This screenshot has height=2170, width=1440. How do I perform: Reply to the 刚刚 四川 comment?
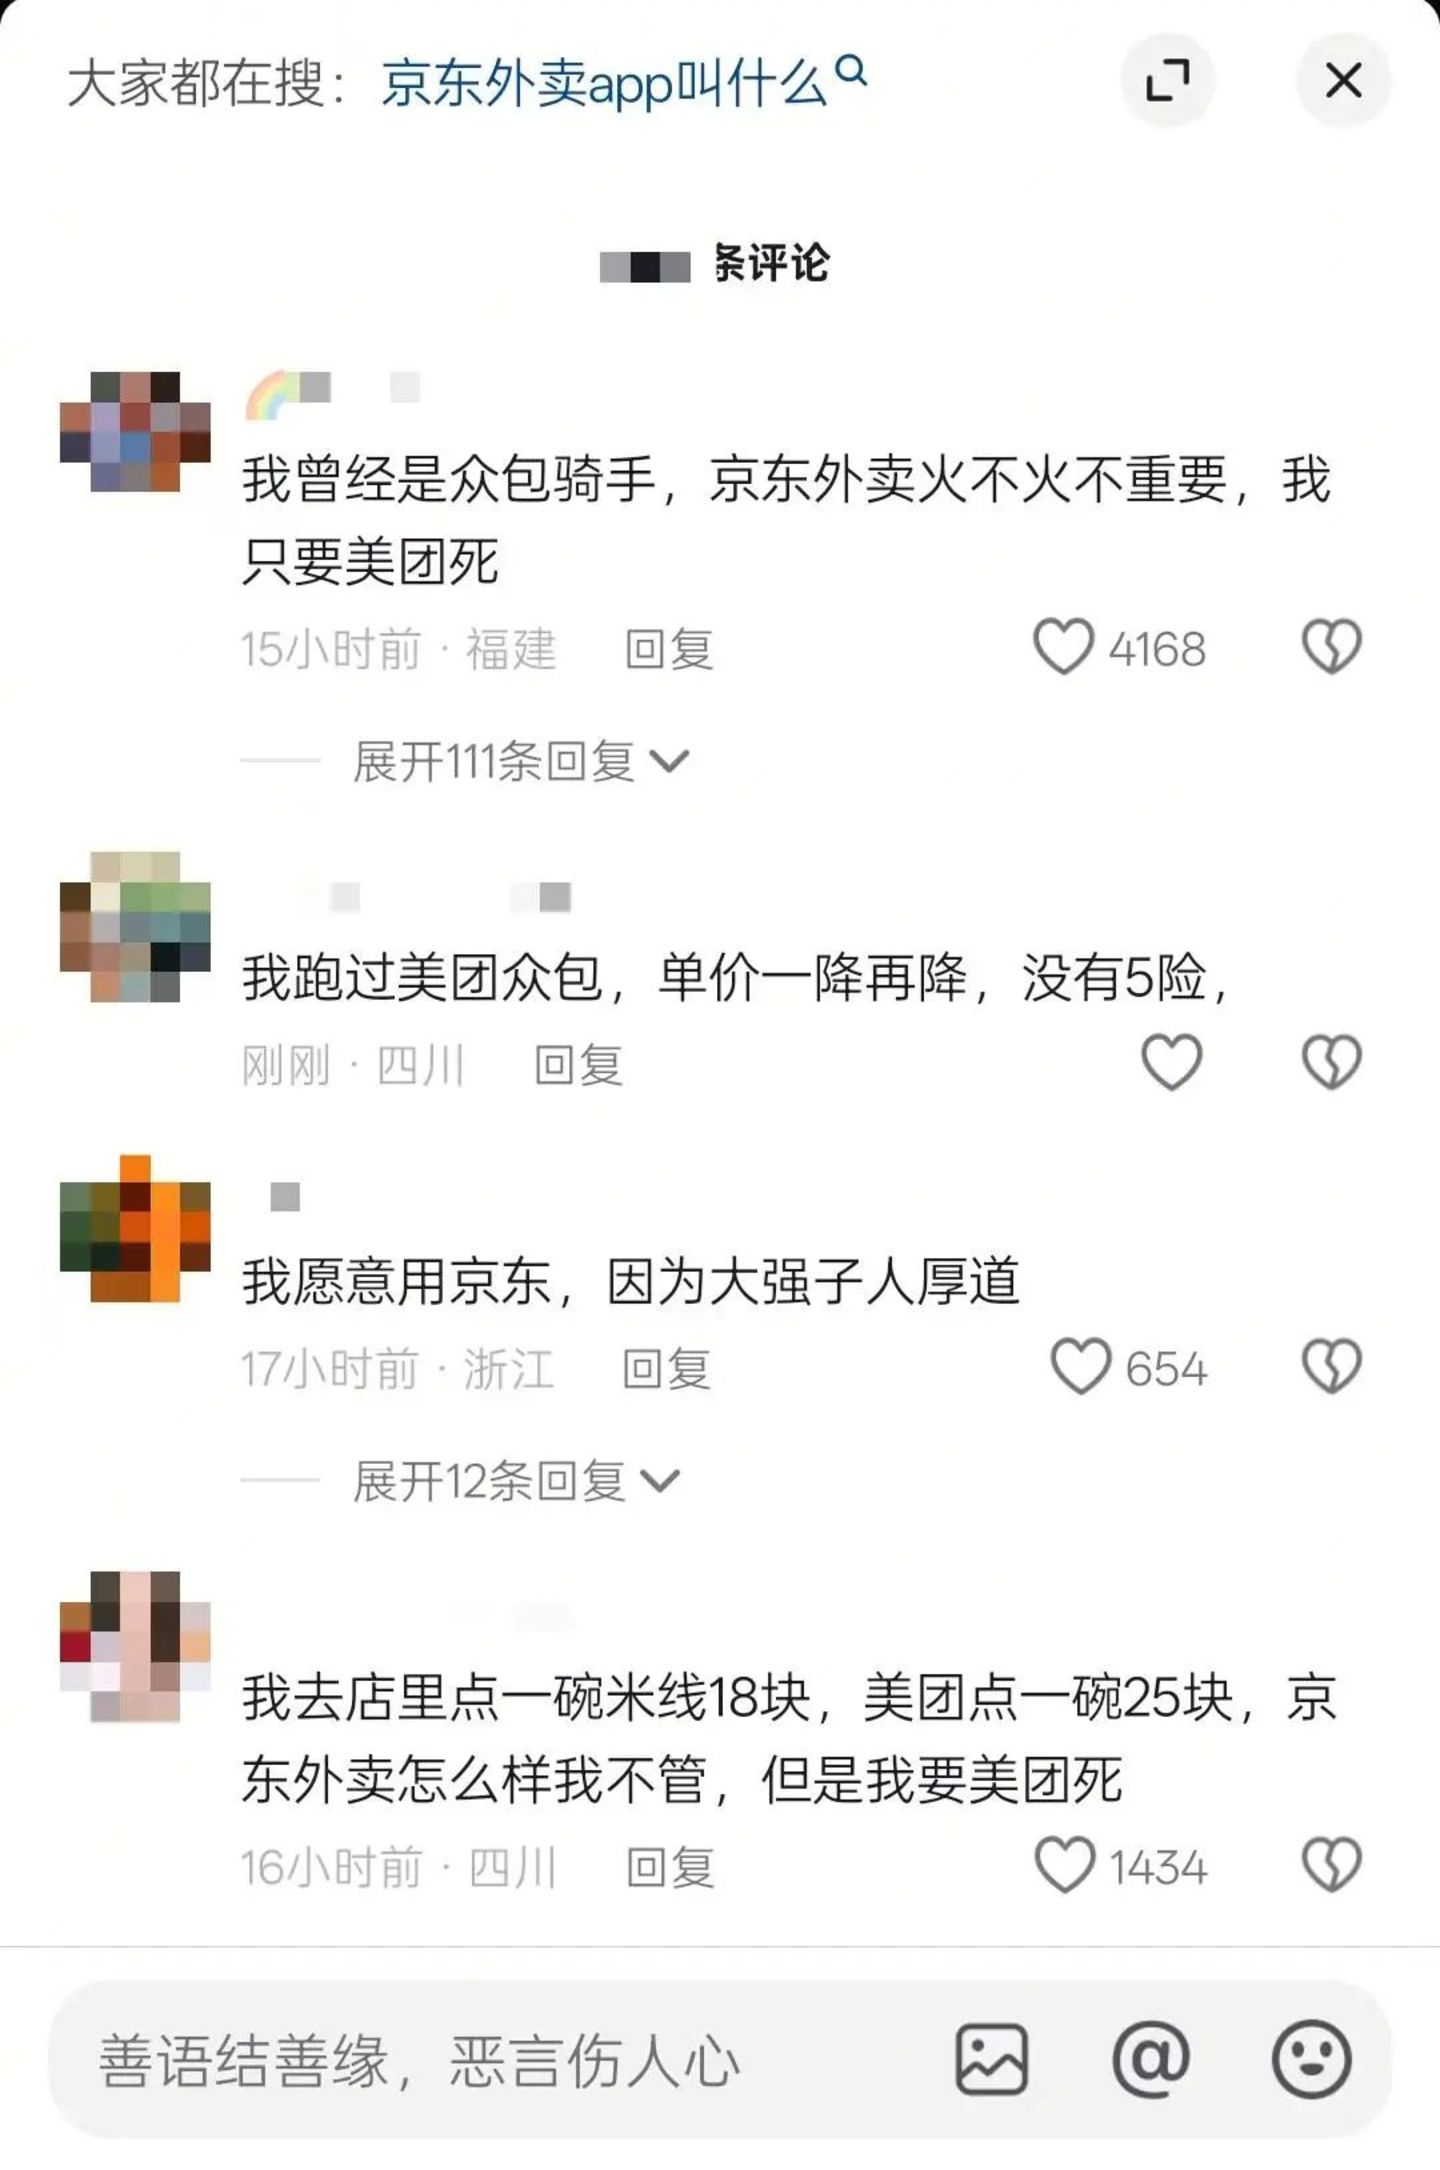tap(578, 1065)
